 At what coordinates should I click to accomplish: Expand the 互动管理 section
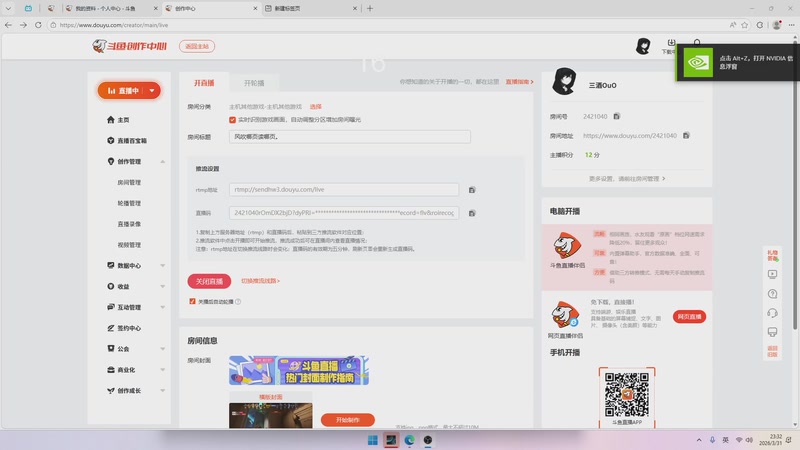[162, 307]
